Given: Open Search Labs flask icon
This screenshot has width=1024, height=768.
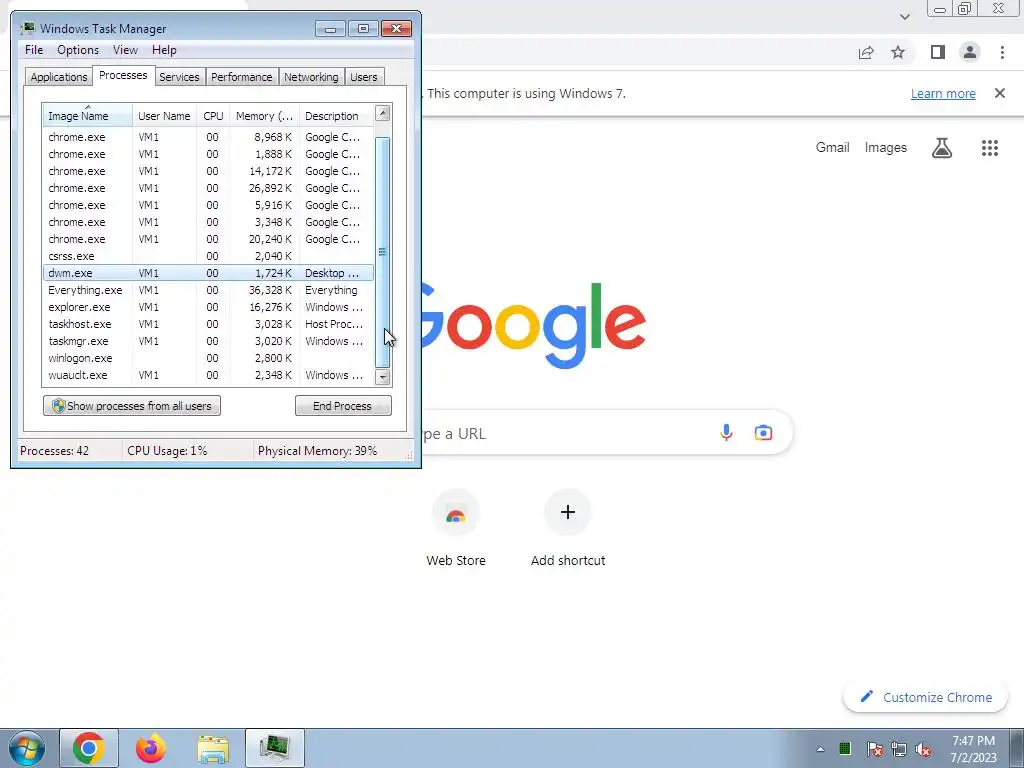Looking at the screenshot, I should (942, 148).
